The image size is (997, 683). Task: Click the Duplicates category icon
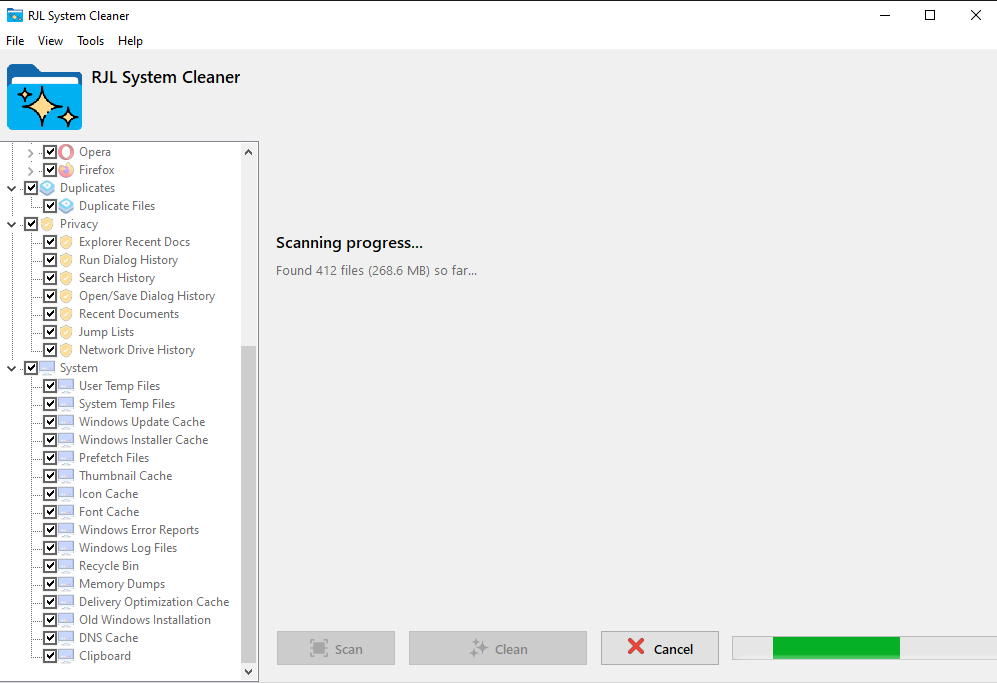point(47,187)
